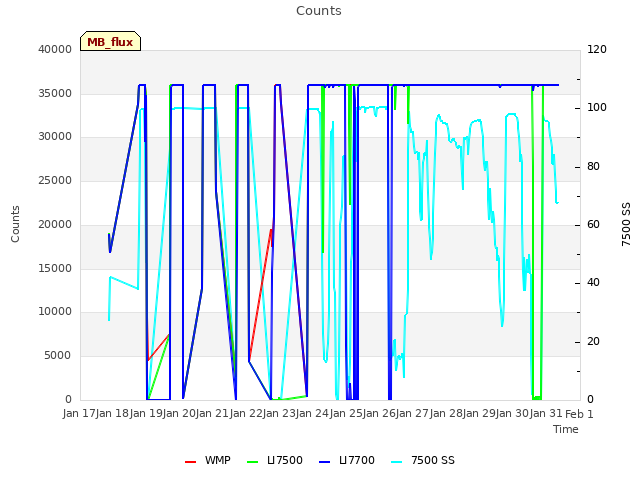The image size is (640, 480).
Task: Click the Jan 23 date tick label
Action: pos(279,414)
